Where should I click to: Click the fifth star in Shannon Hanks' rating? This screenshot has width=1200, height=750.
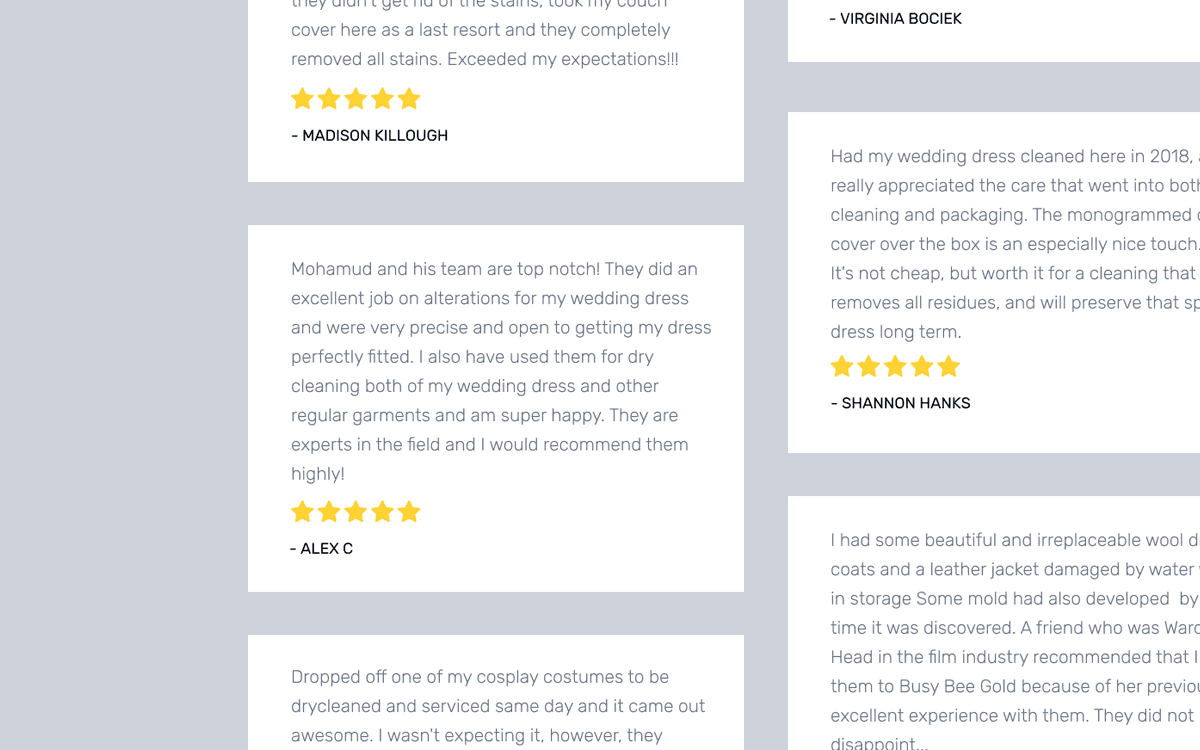(949, 367)
